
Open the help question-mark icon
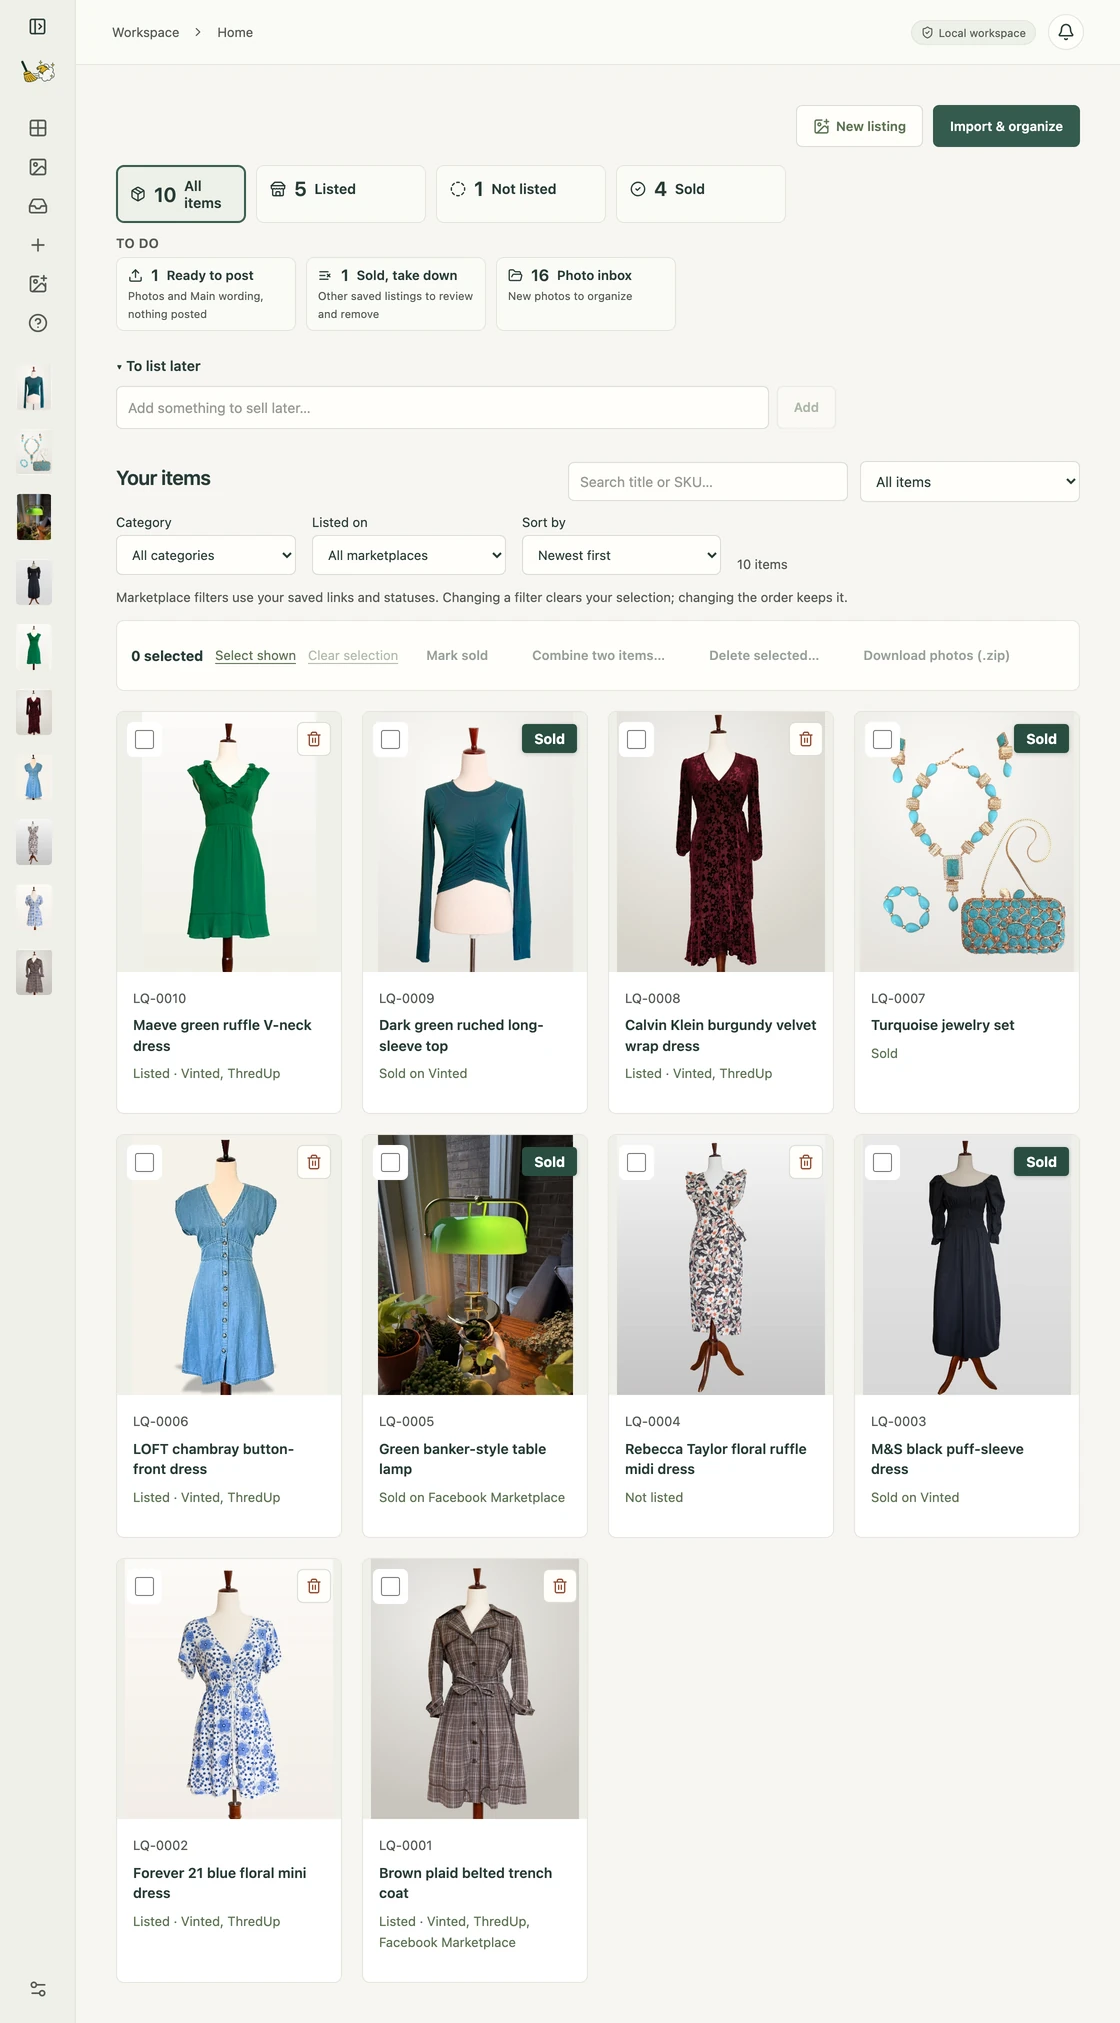pos(38,323)
